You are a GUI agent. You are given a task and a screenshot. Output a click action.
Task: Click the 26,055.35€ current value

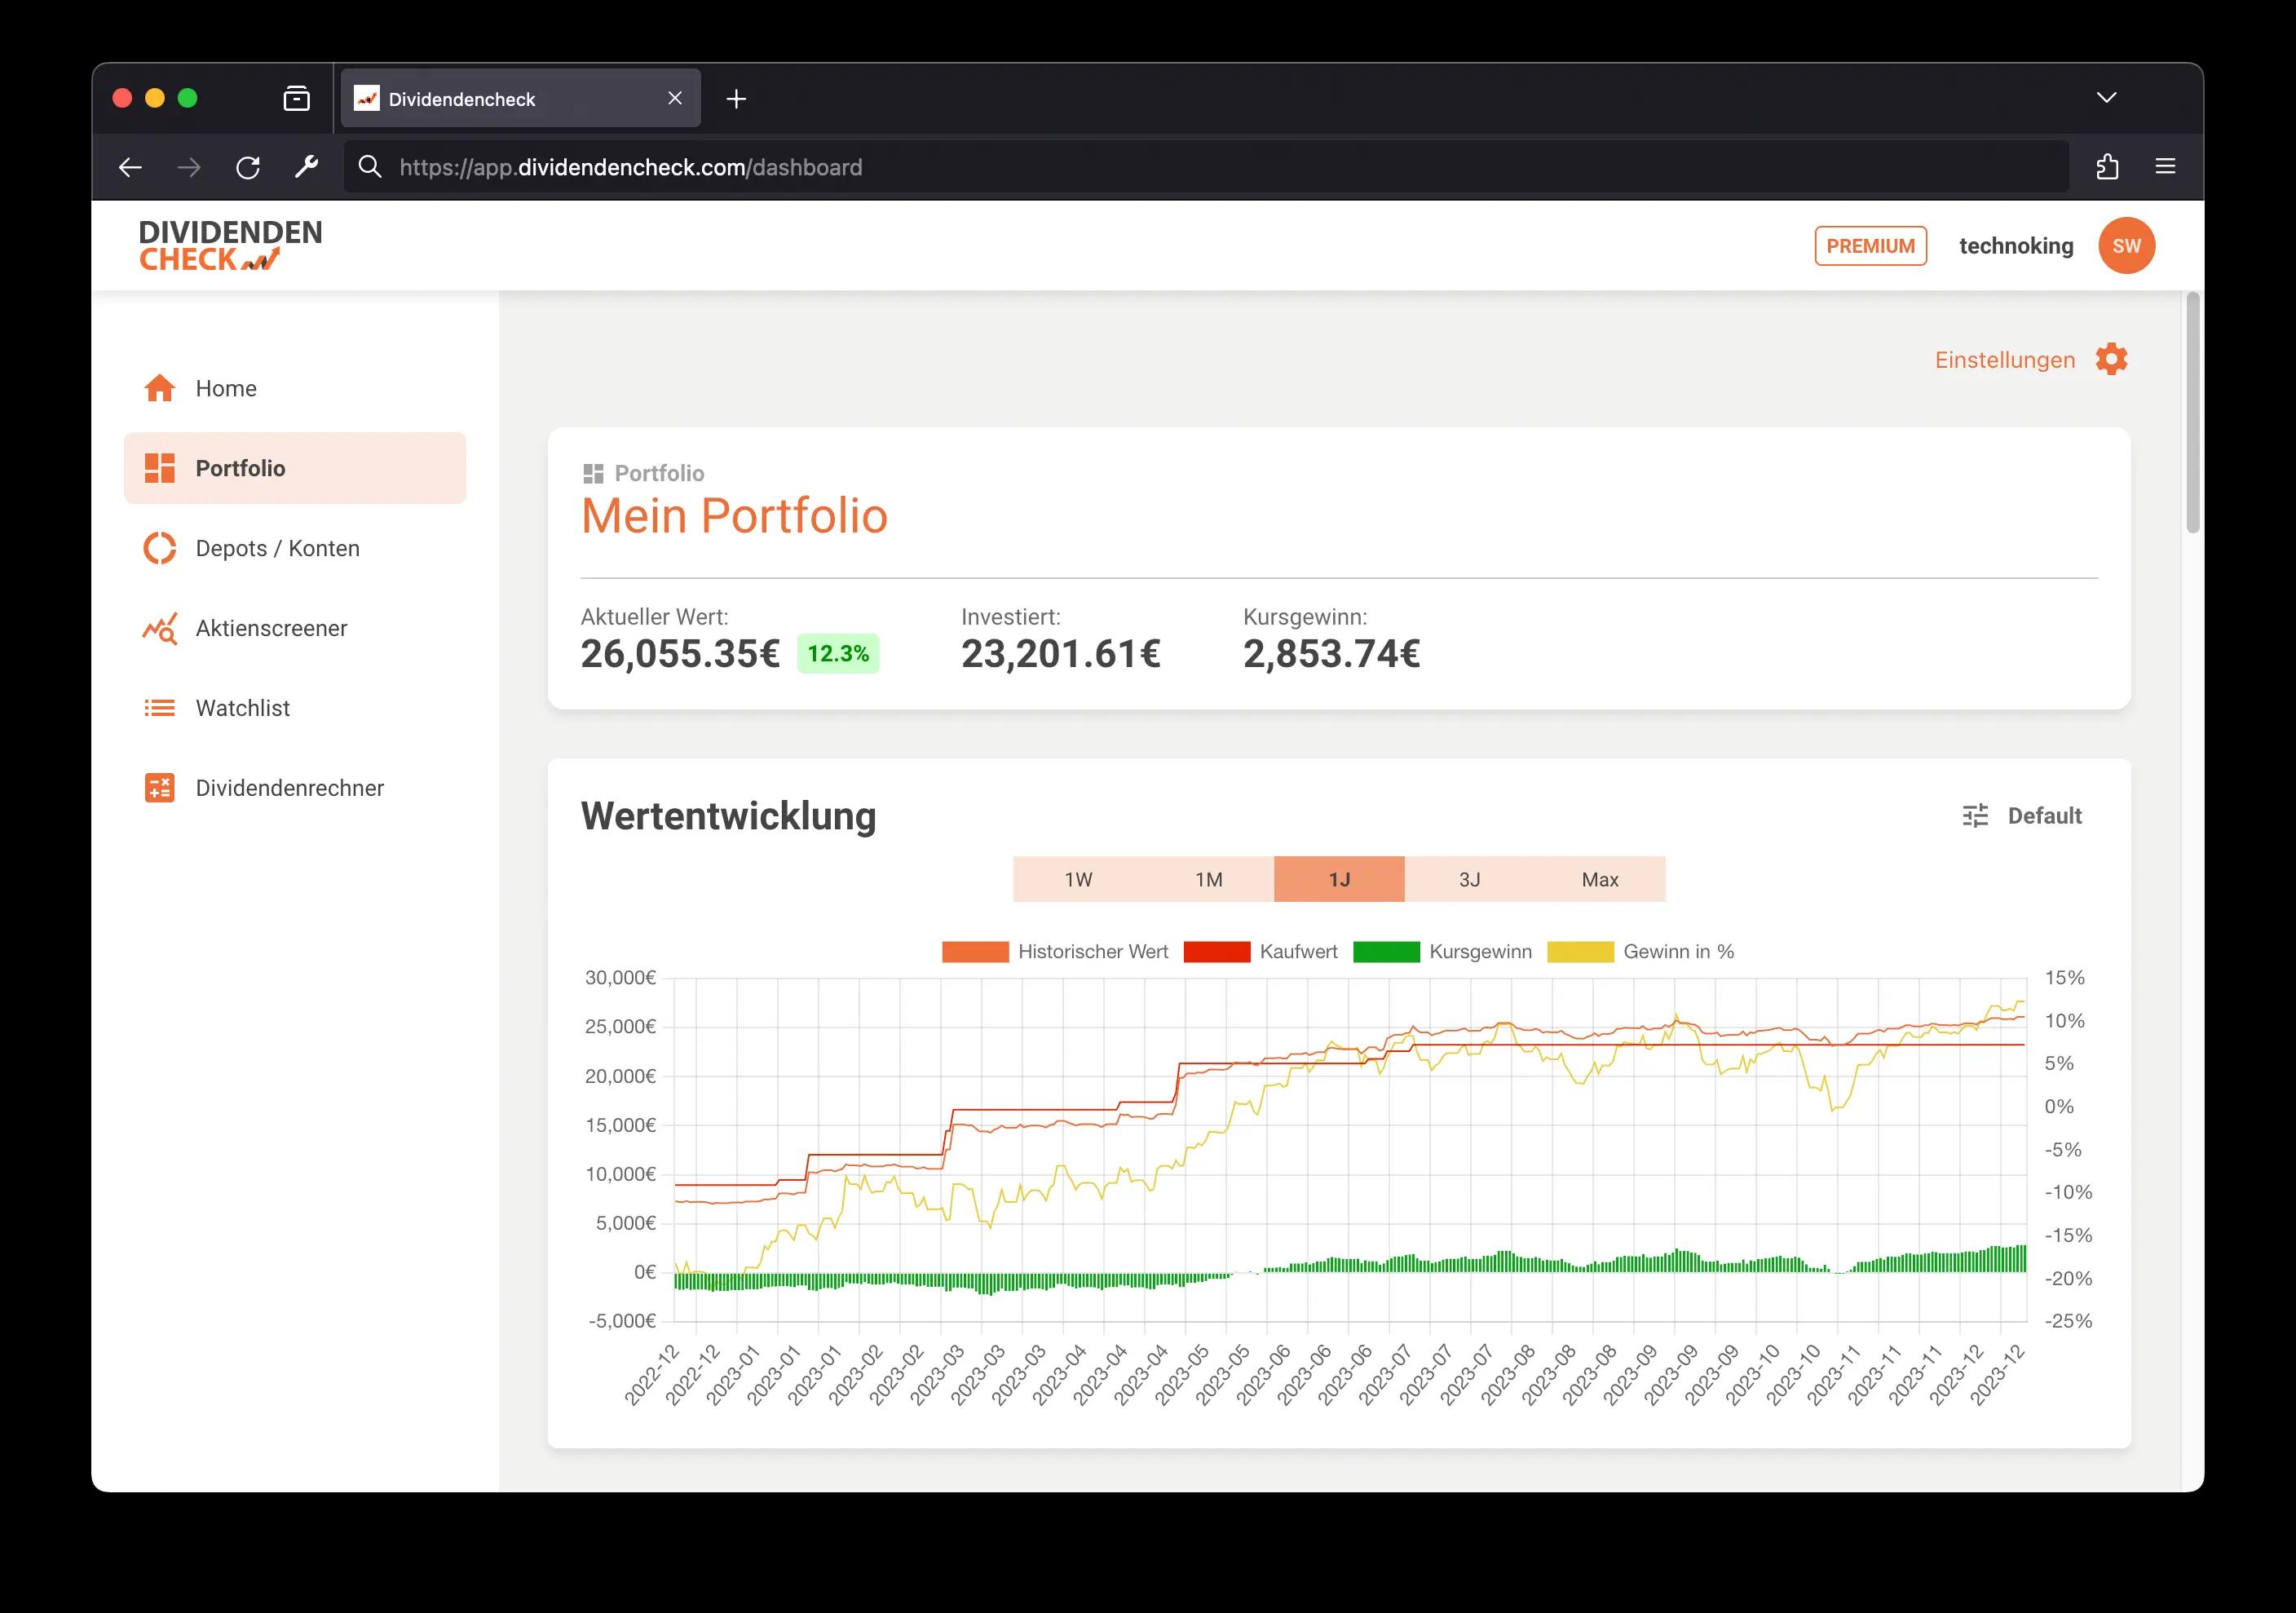[680, 654]
